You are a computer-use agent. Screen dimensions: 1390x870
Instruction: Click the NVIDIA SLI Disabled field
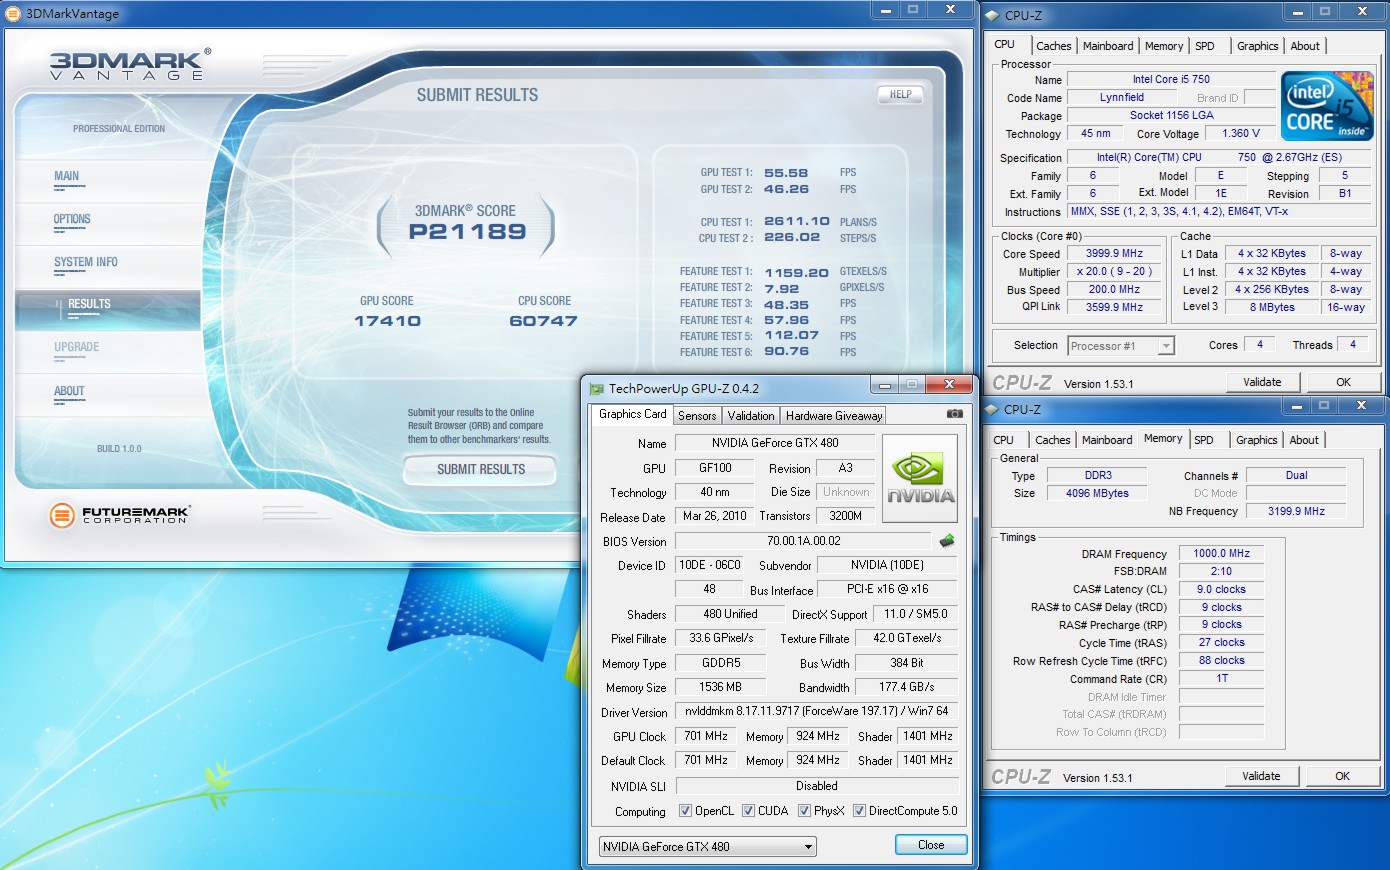coord(817,786)
